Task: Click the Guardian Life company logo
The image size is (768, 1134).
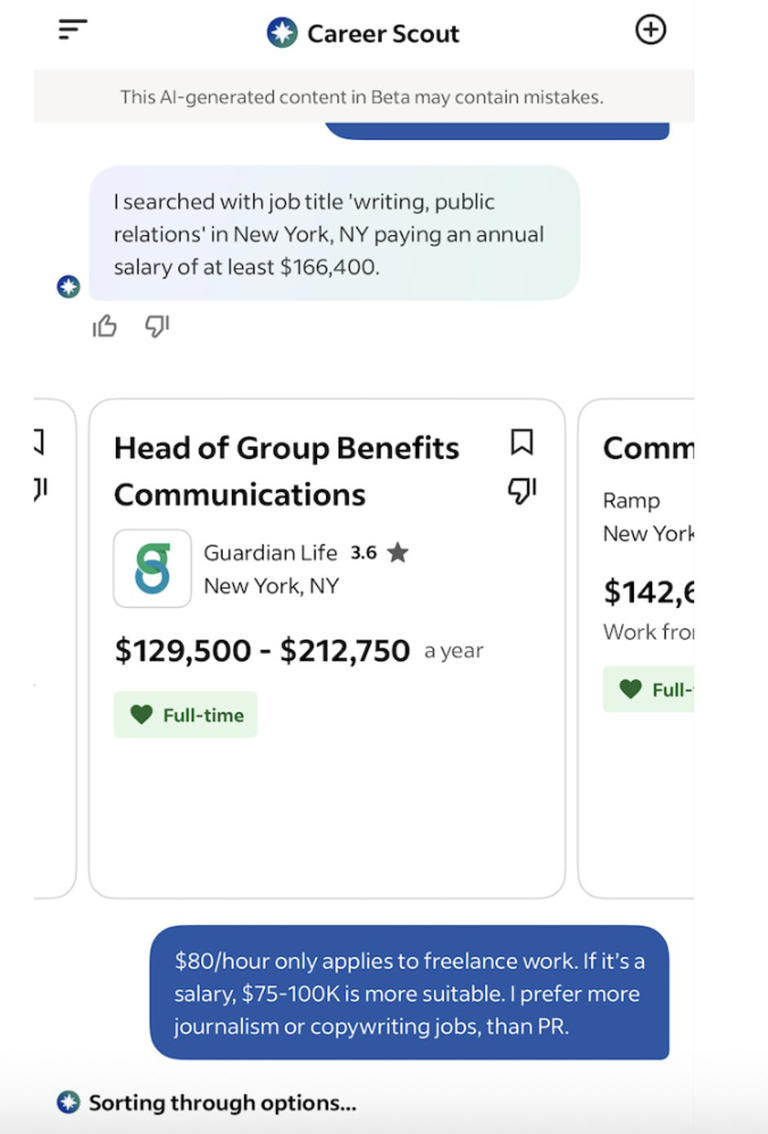Action: pos(152,568)
